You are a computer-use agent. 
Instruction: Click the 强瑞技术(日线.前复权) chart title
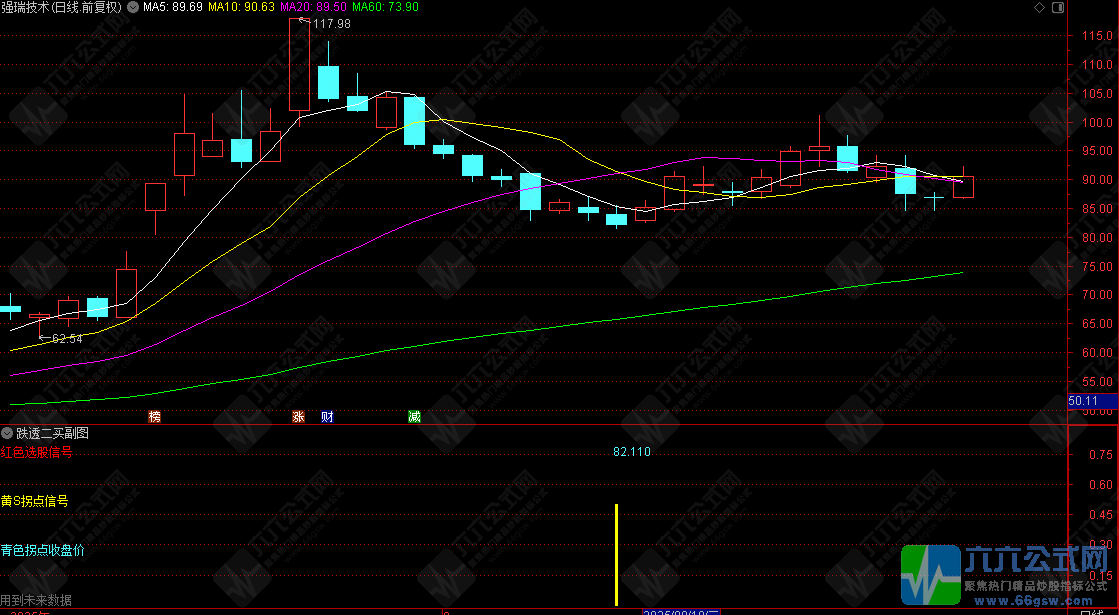click(62, 7)
